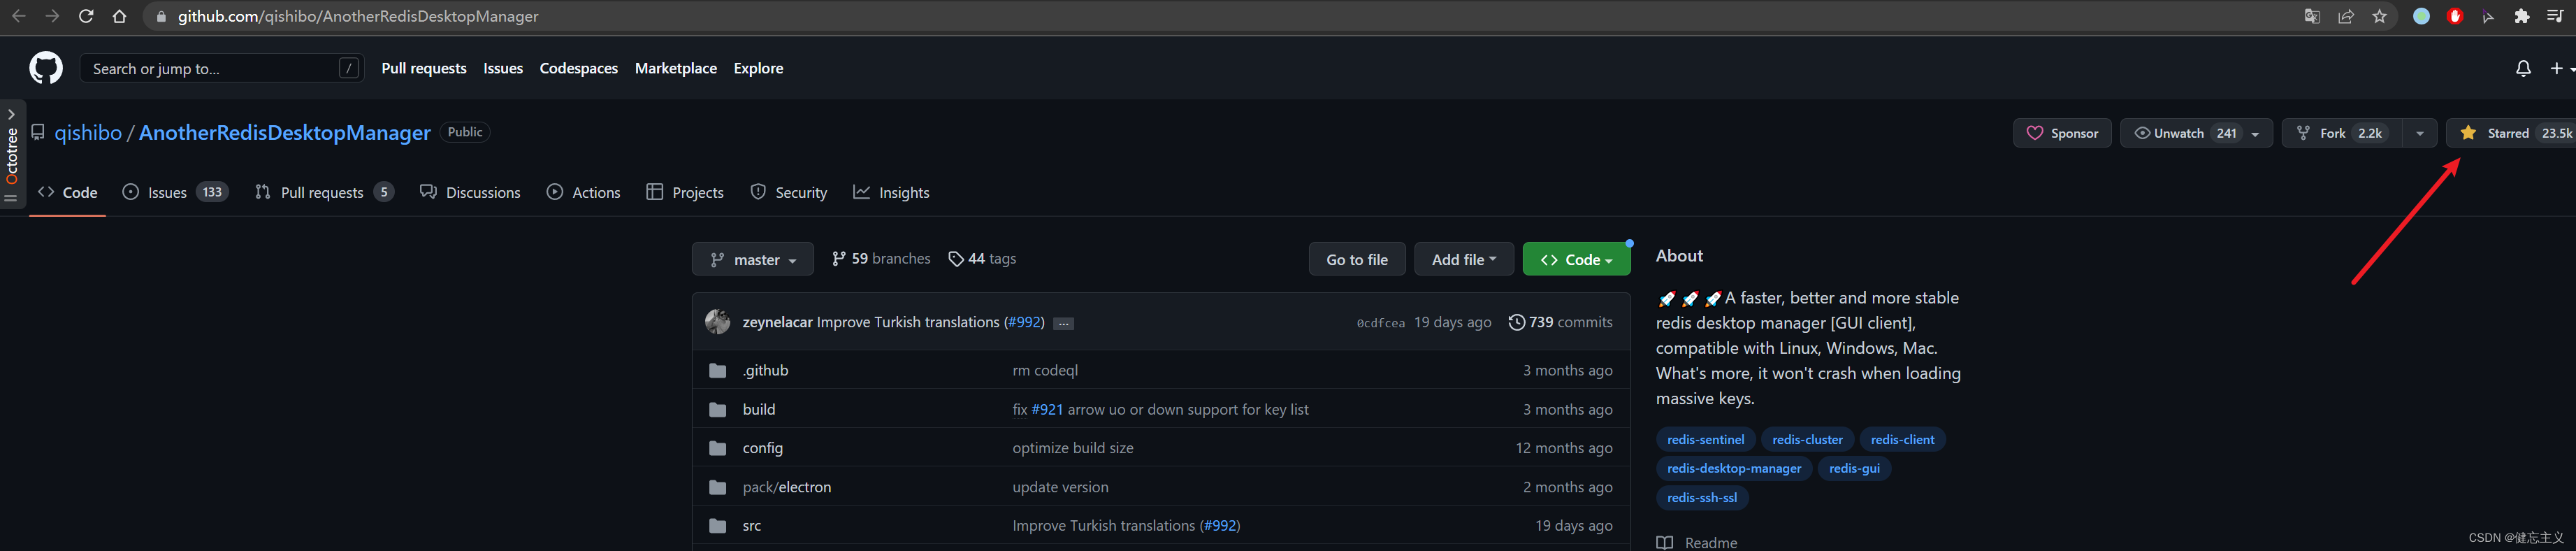
Task: Open the Pull requests repo tab
Action: [x=324, y=192]
